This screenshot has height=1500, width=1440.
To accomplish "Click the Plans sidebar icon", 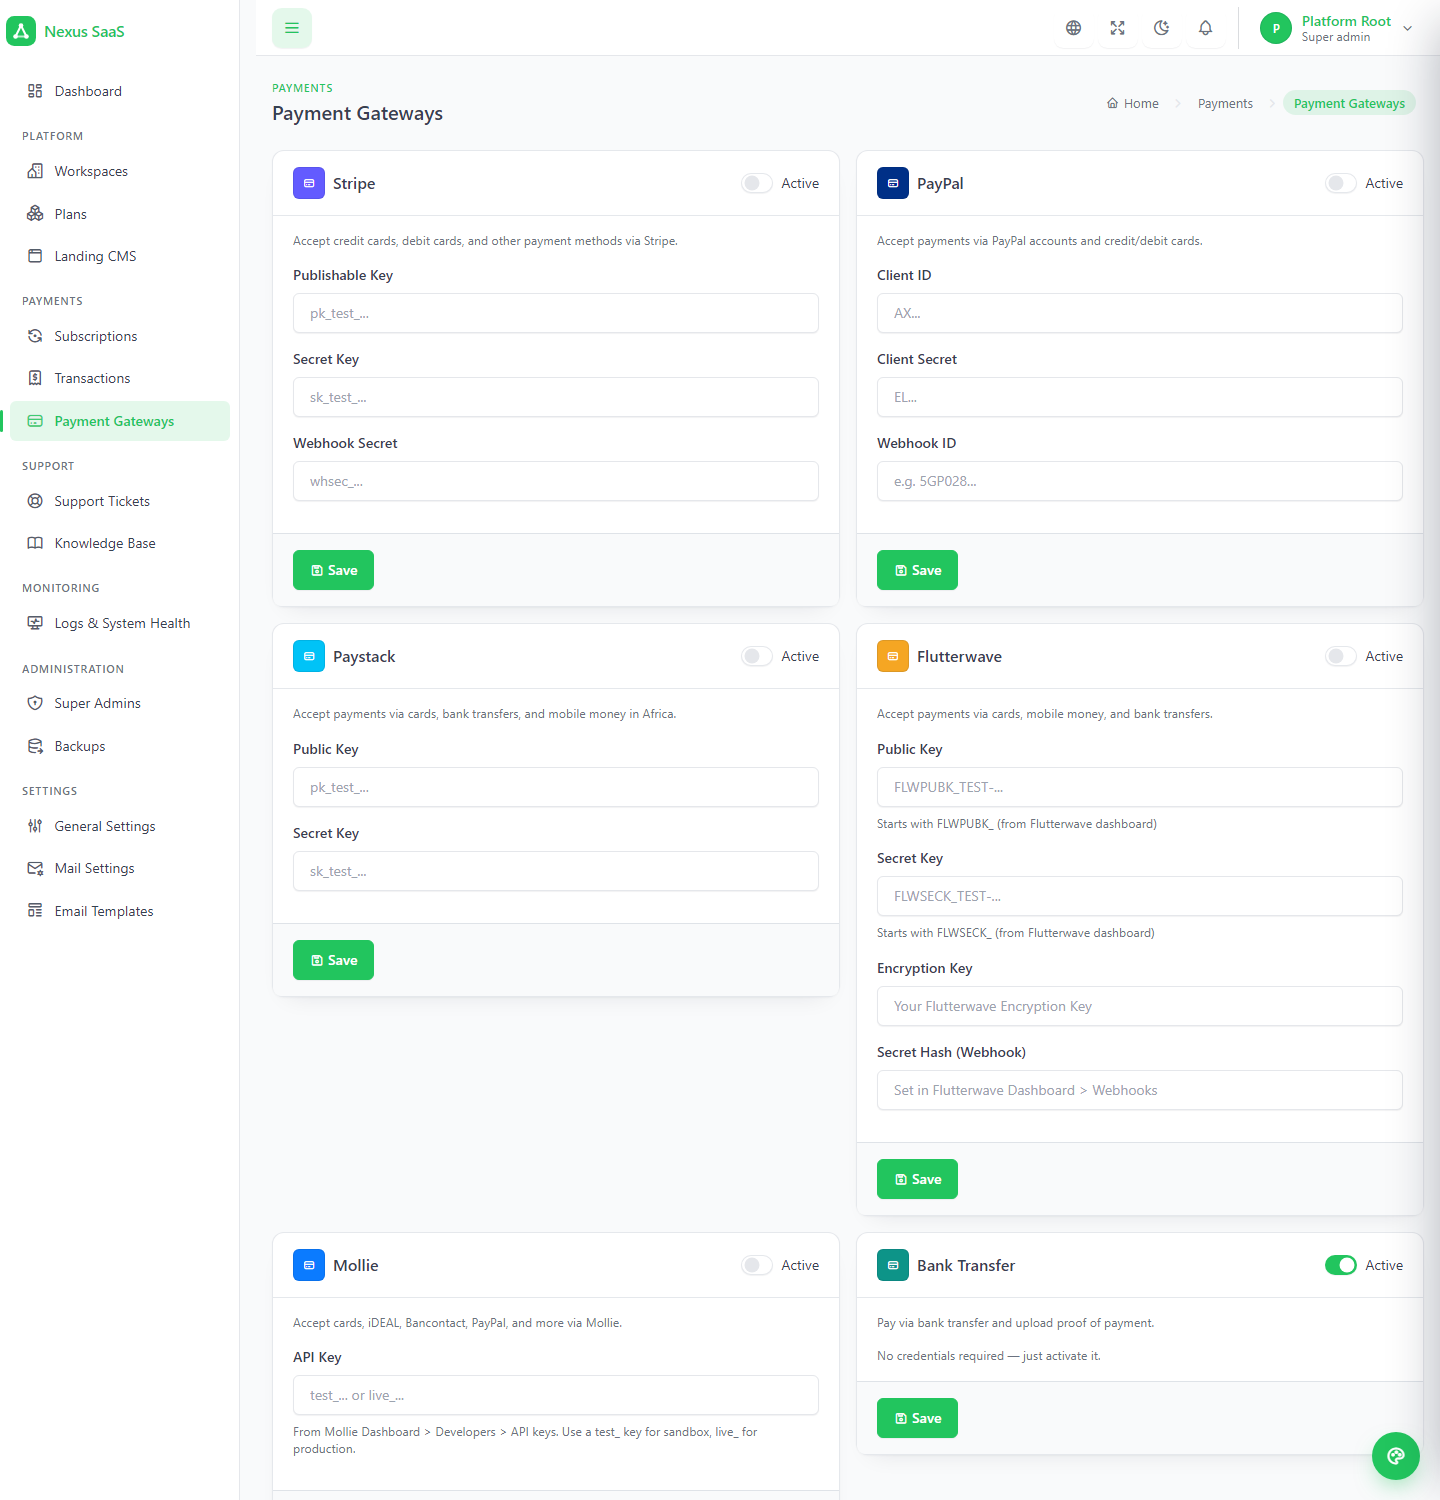I will click(35, 213).
